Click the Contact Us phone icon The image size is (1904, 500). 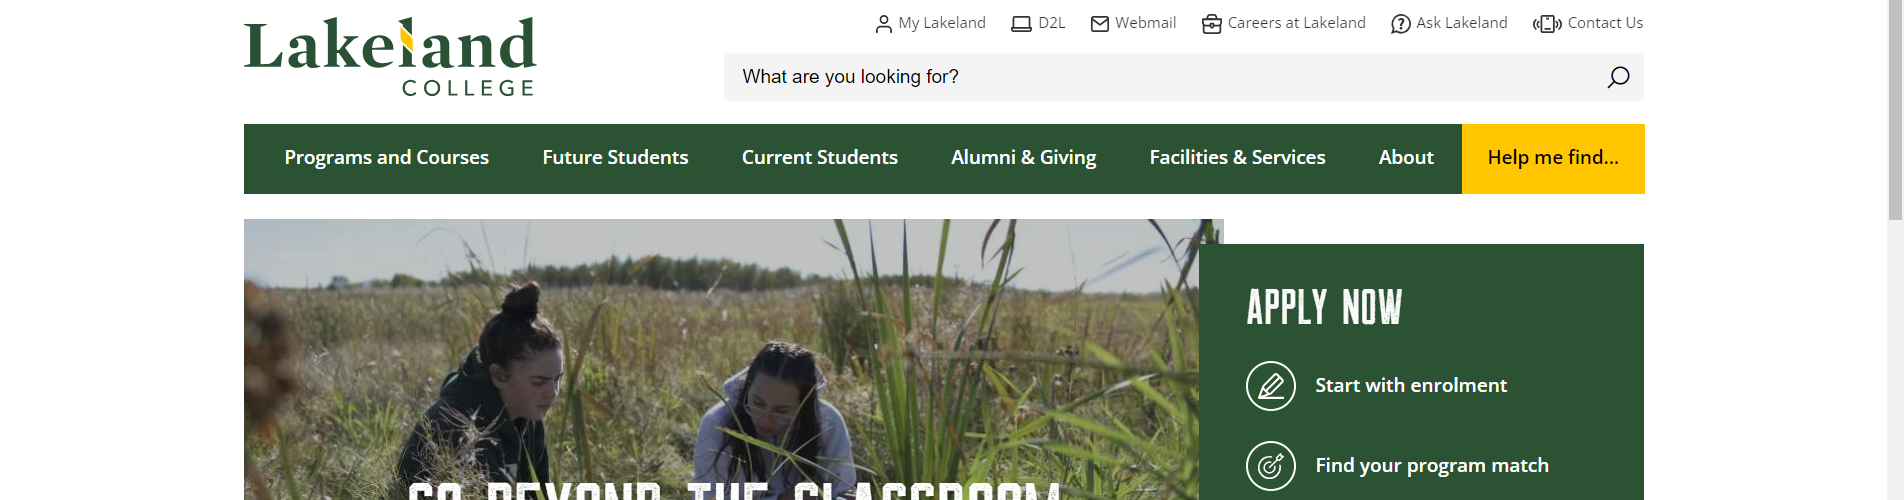coord(1547,24)
